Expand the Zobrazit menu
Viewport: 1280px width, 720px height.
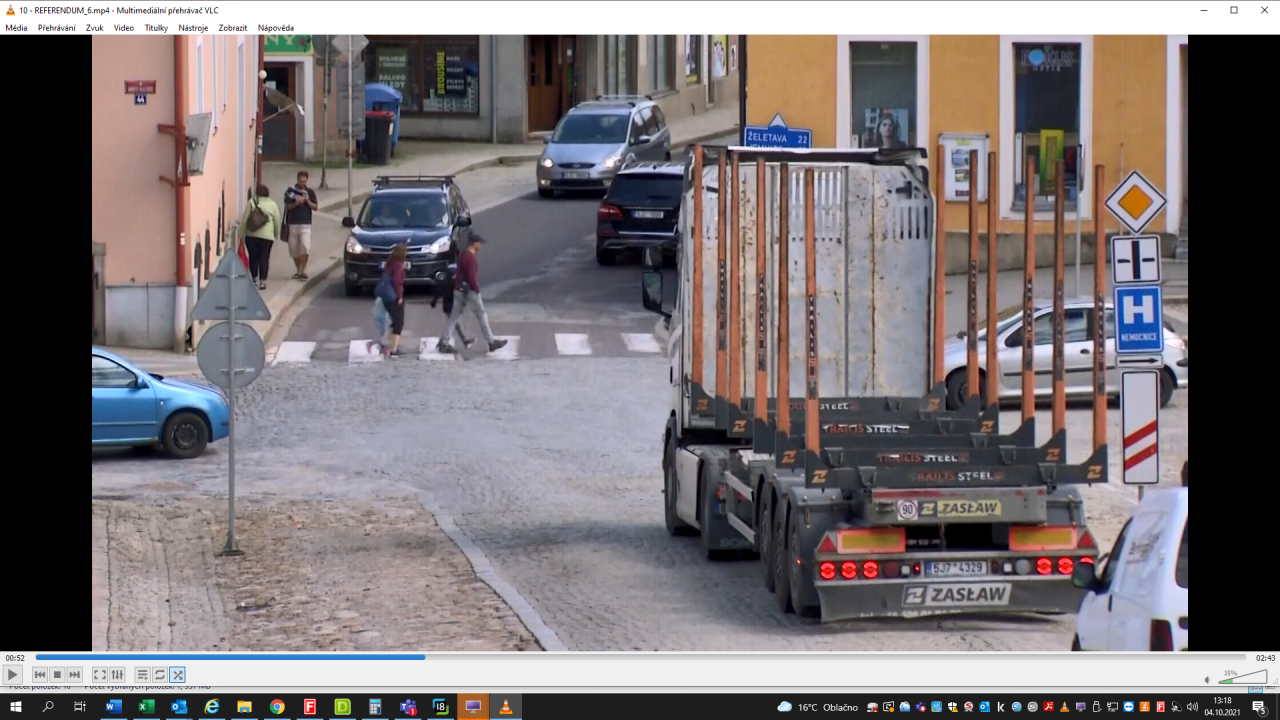click(x=233, y=28)
